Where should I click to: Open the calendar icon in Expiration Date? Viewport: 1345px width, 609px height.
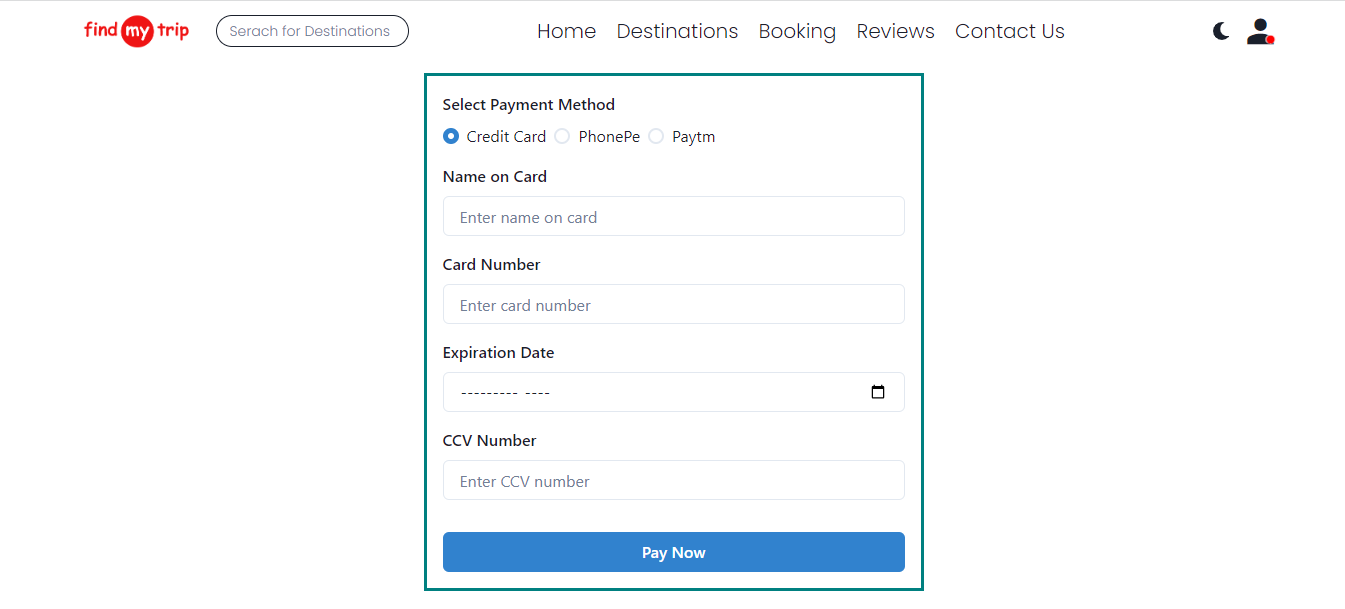click(878, 392)
